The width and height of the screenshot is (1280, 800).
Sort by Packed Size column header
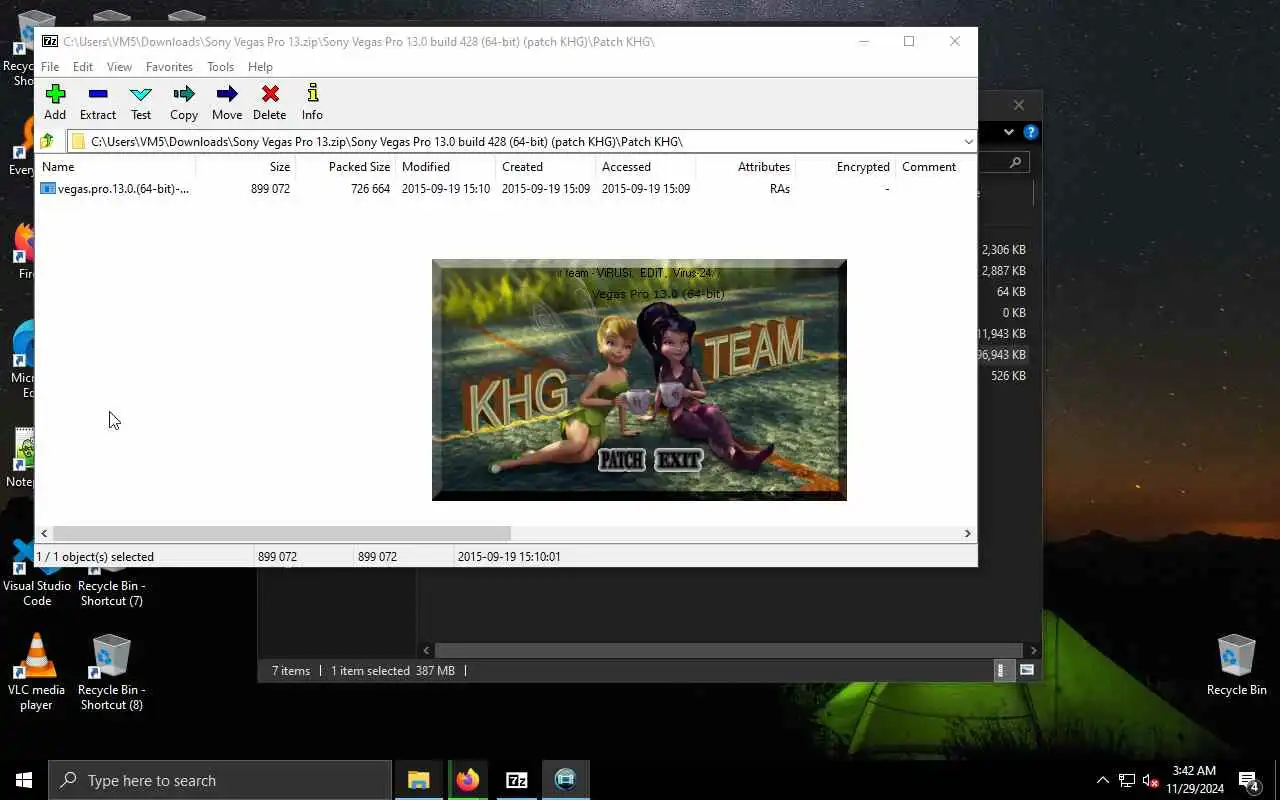tap(345, 167)
